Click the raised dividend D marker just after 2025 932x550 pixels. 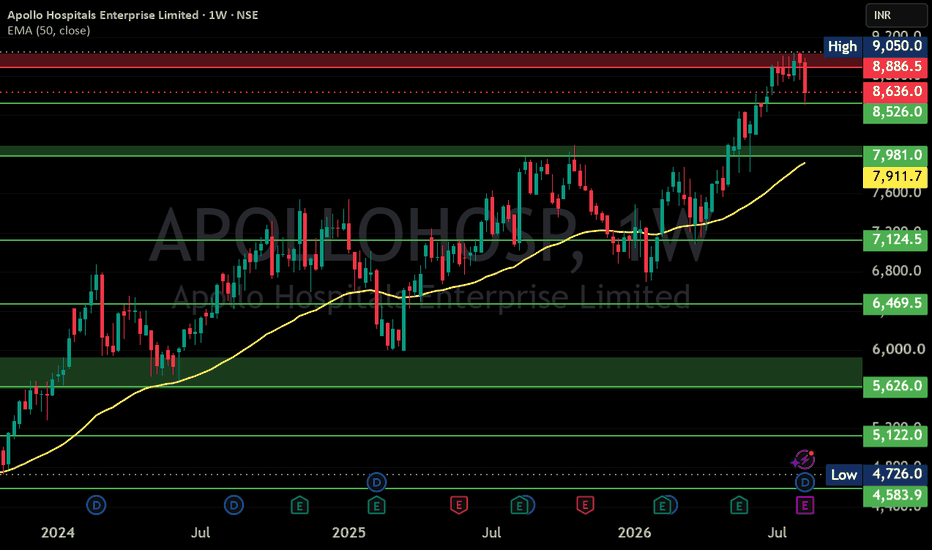pos(376,482)
